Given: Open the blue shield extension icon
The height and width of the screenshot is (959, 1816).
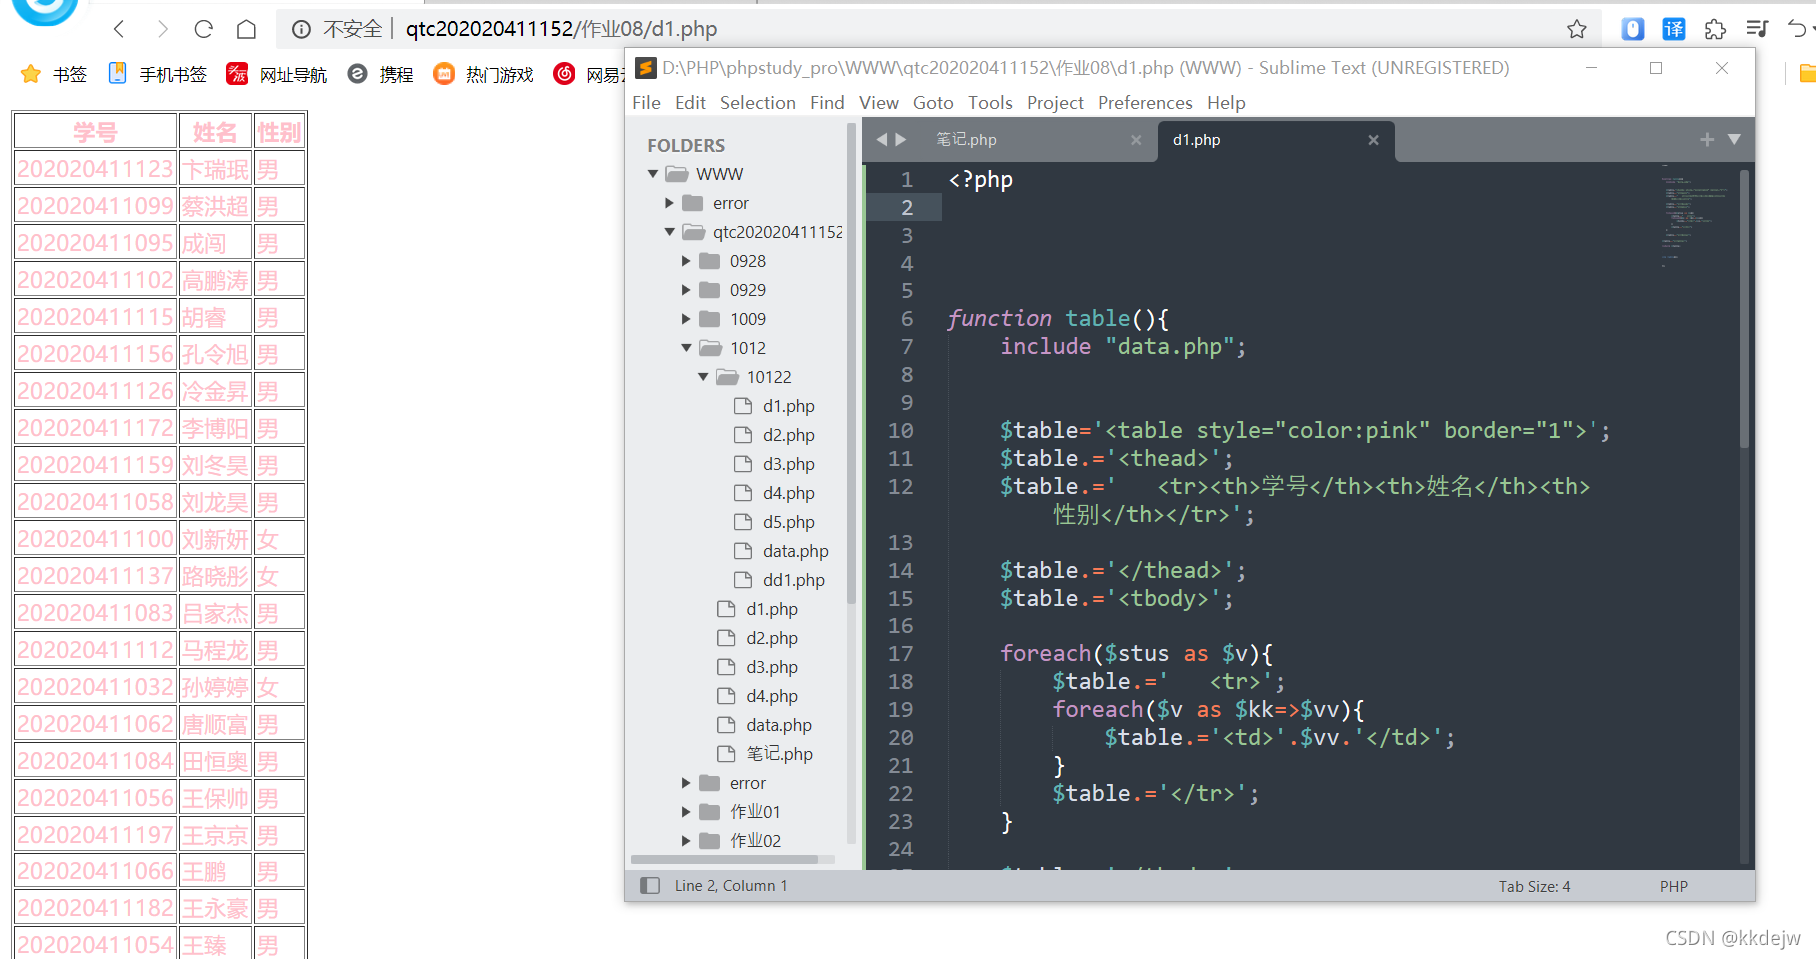Looking at the screenshot, I should (x=1633, y=29).
